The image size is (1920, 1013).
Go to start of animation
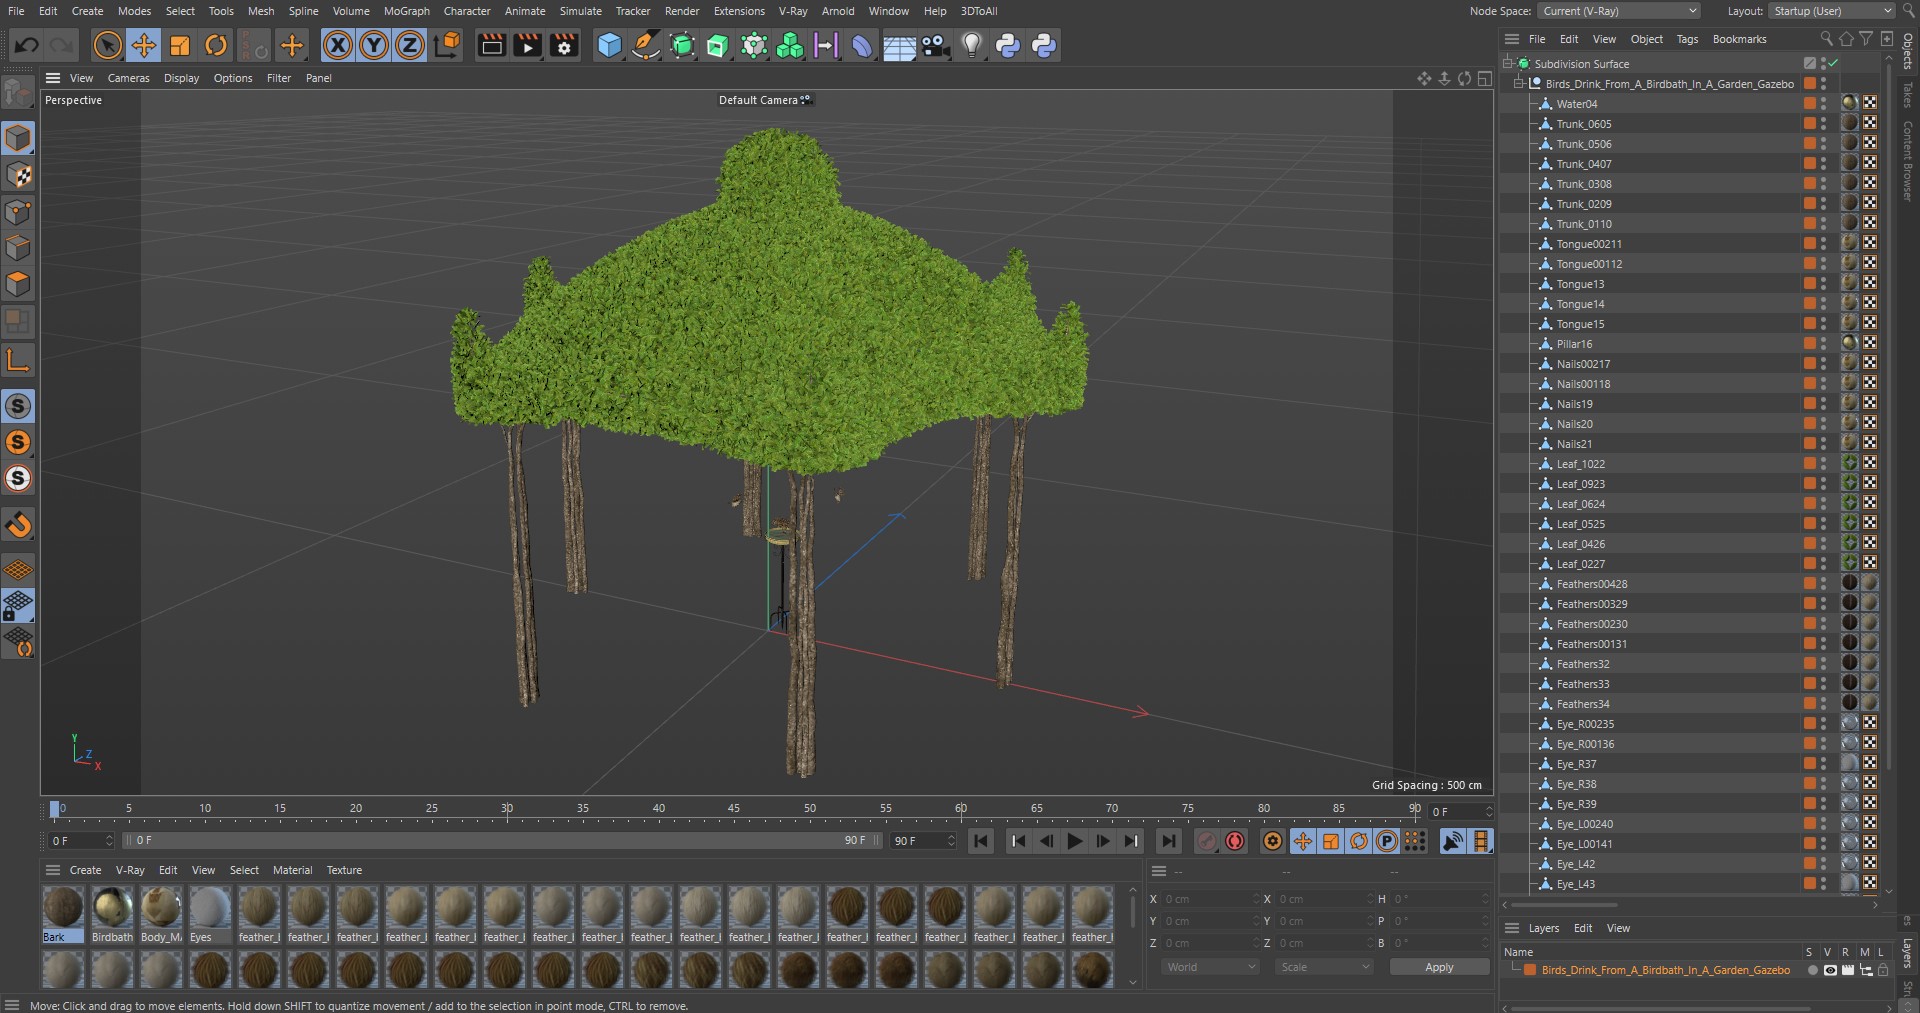[981, 841]
